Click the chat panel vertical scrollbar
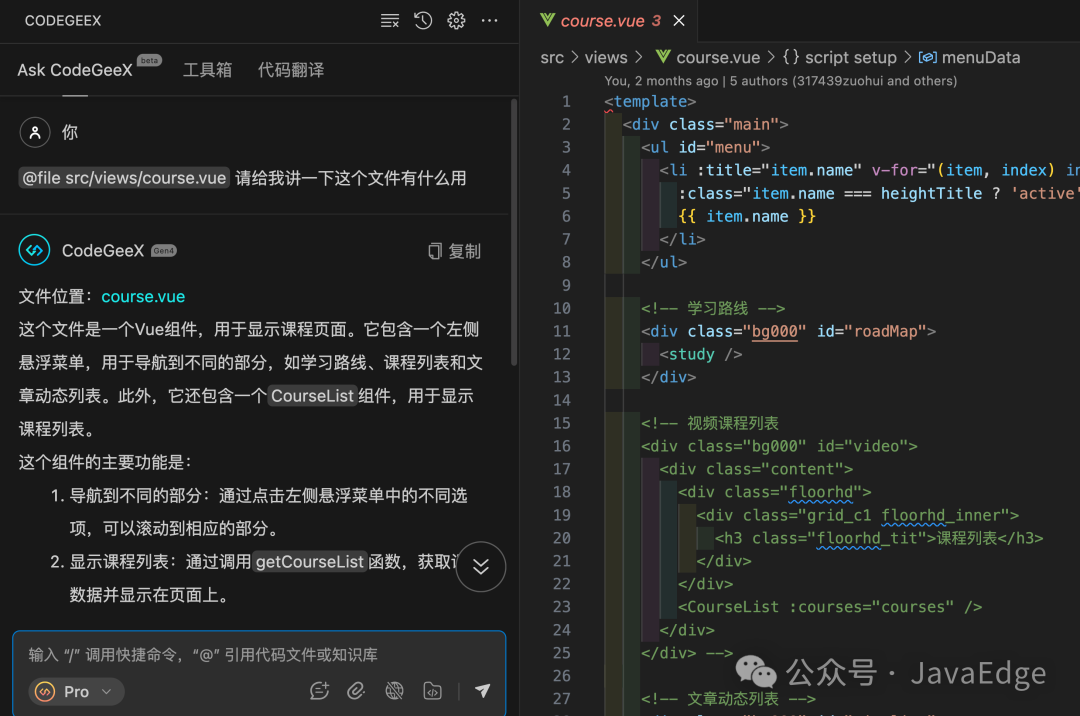The height and width of the screenshot is (716, 1080). tap(514, 233)
